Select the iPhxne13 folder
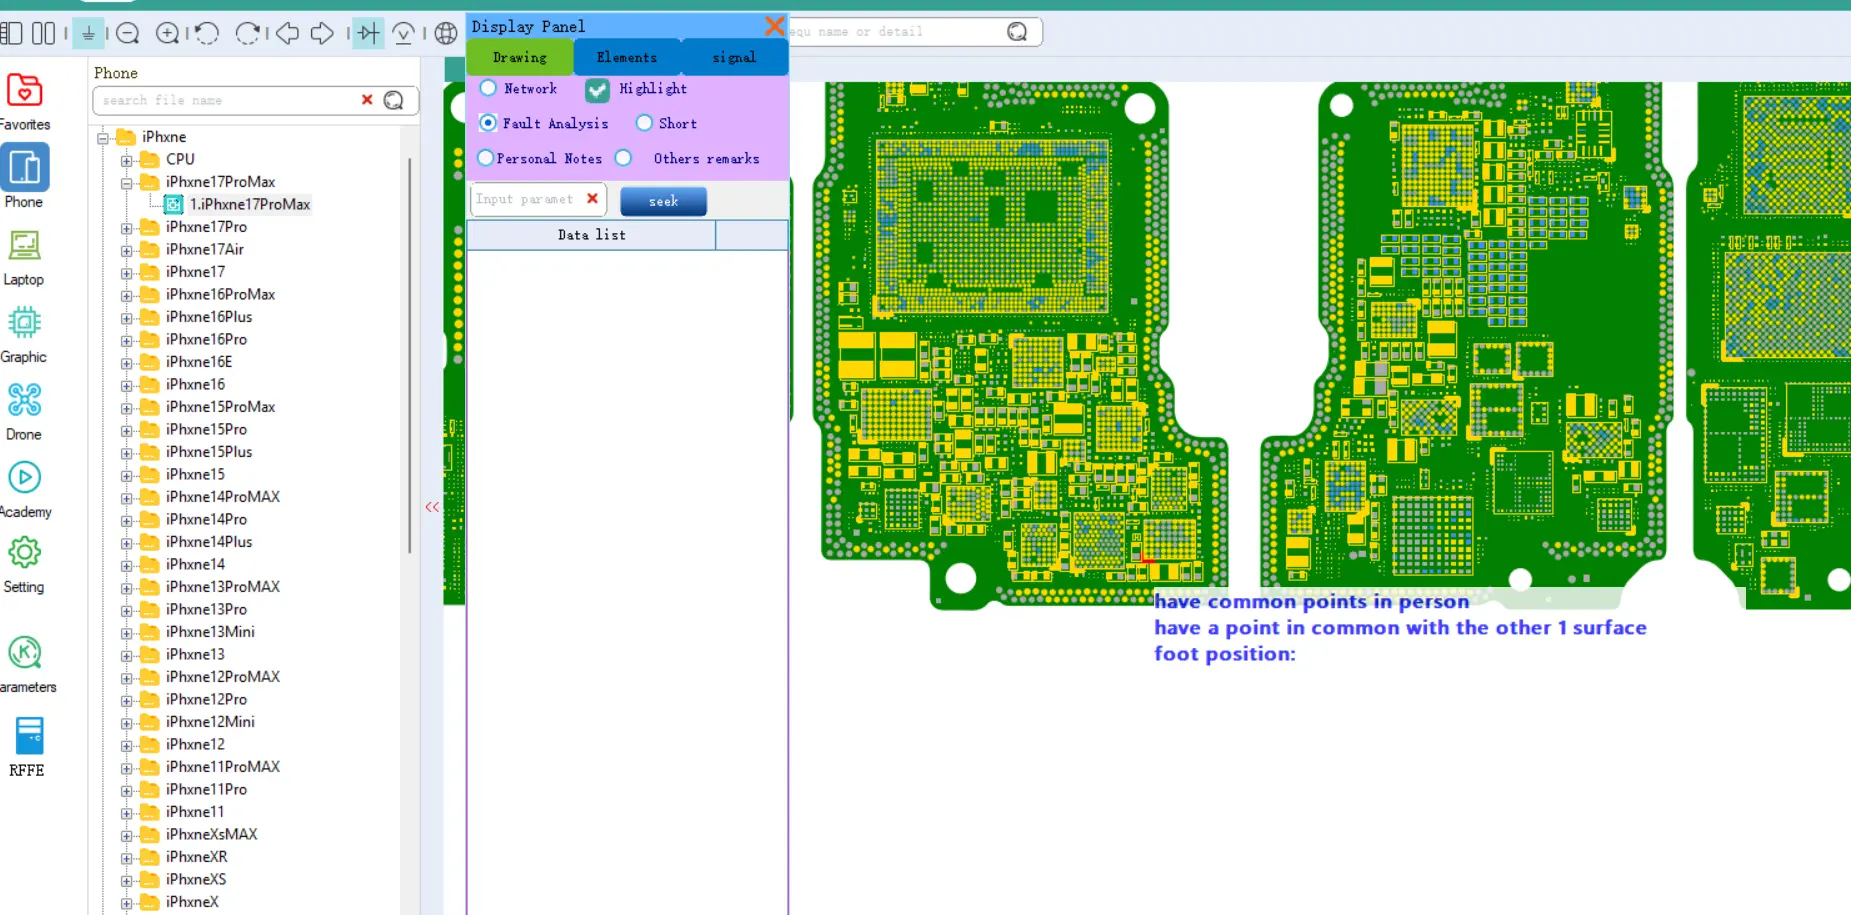 pyautogui.click(x=195, y=654)
